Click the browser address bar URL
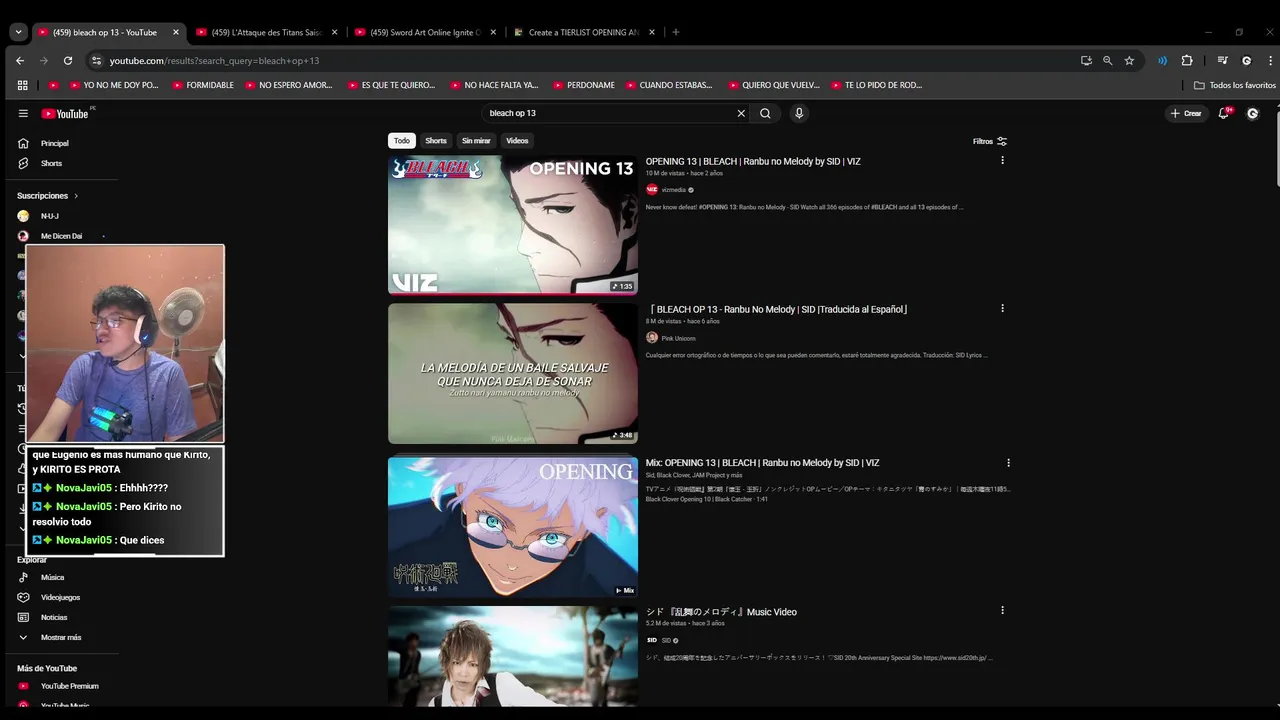The image size is (1280, 720). click(214, 60)
